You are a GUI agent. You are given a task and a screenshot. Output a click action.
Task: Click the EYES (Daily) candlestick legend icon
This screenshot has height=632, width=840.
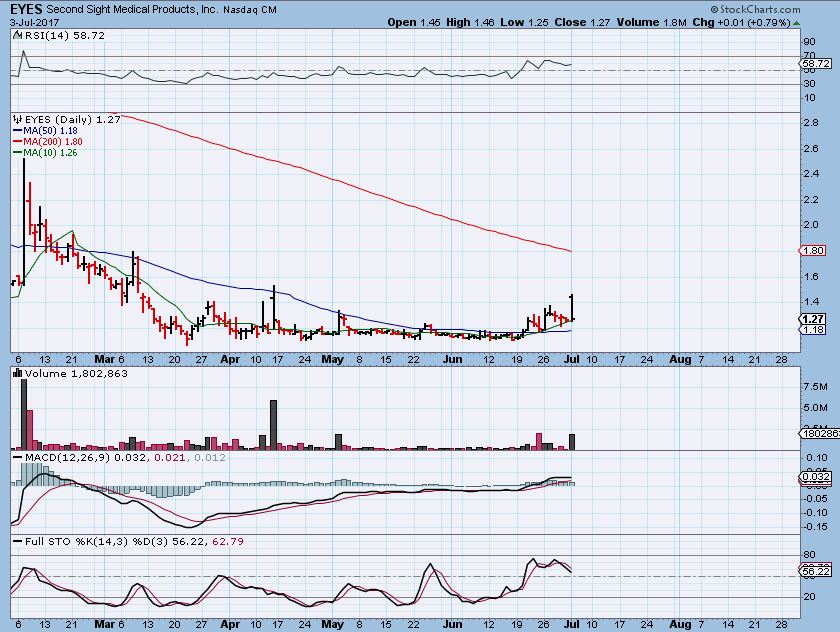coord(16,119)
